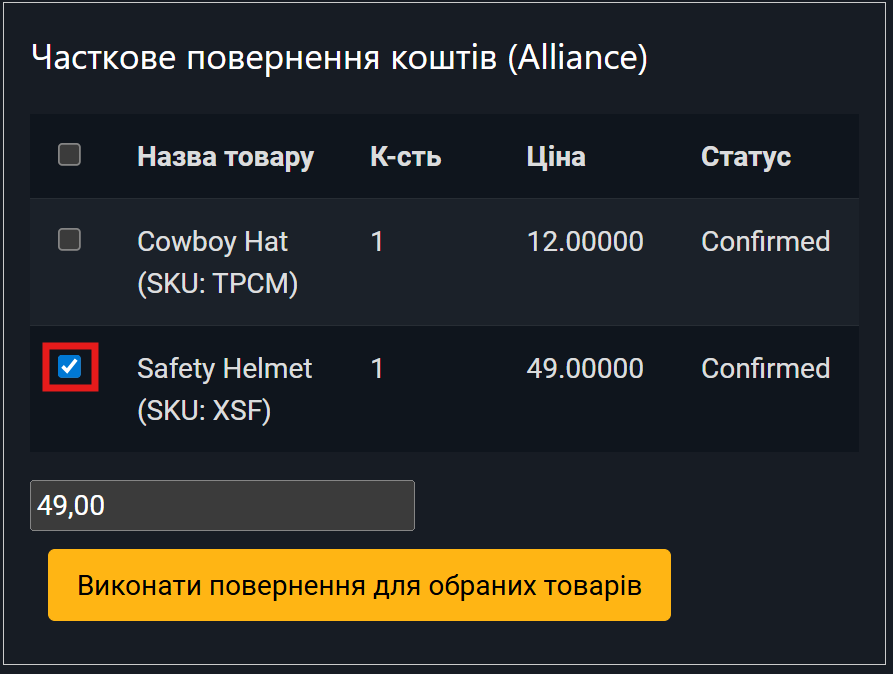
Task: Click the 'К-сть' column header
Action: point(405,157)
